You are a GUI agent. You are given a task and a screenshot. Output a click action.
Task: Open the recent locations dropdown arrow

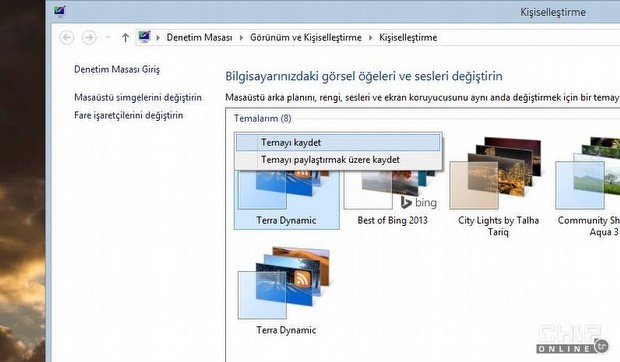[x=108, y=38]
